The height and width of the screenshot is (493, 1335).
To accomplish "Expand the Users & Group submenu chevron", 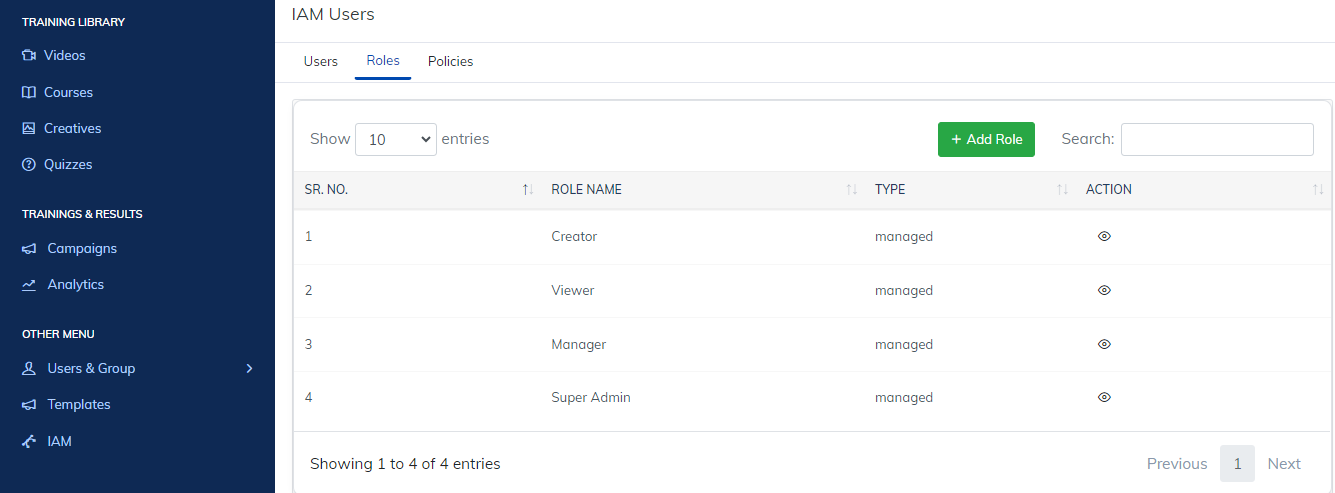I will [x=250, y=369].
